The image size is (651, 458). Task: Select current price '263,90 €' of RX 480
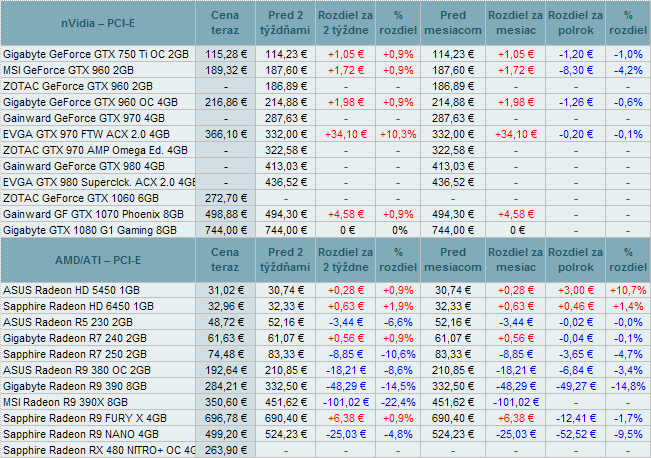pos(226,450)
